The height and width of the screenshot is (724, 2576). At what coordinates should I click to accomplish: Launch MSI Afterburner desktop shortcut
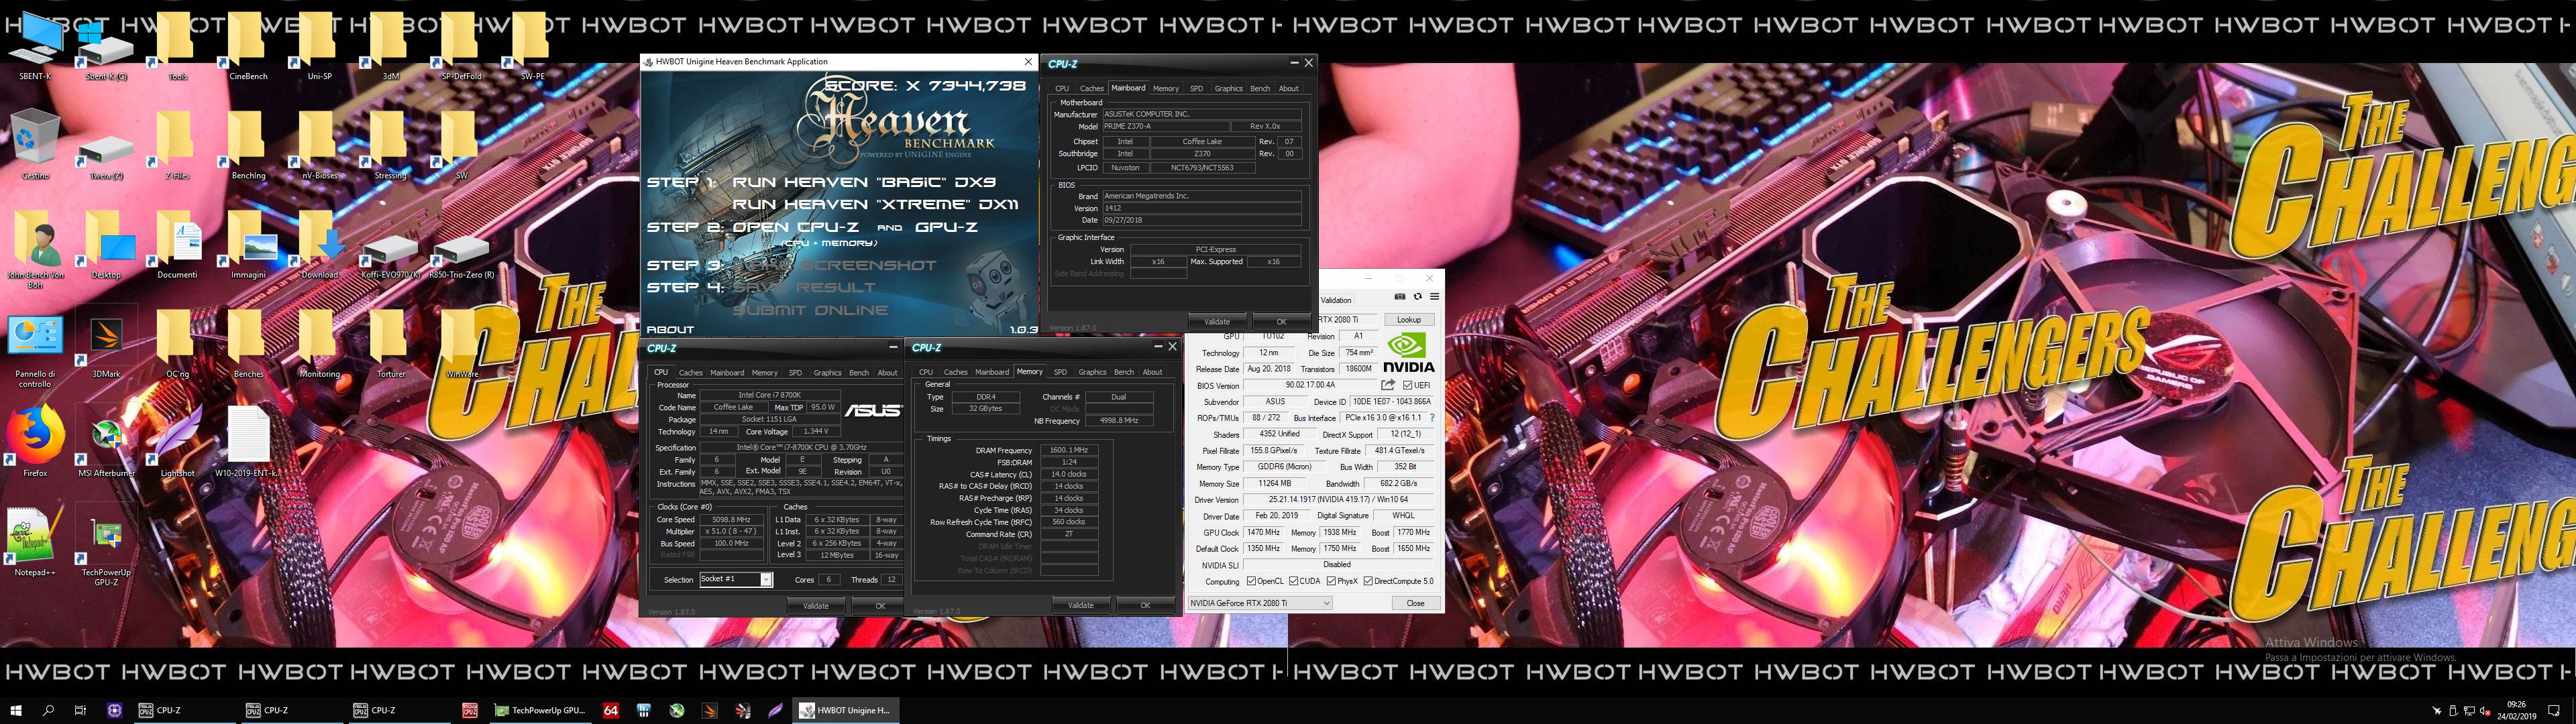pyautogui.click(x=106, y=445)
